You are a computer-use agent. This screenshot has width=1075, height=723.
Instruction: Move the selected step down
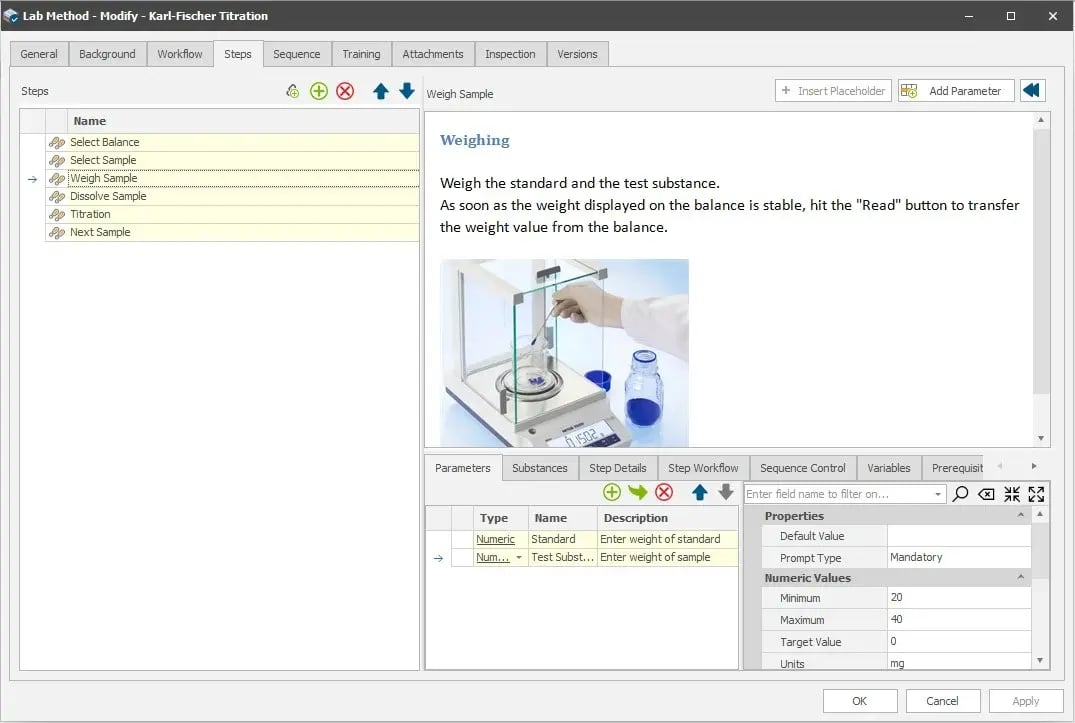(x=407, y=91)
